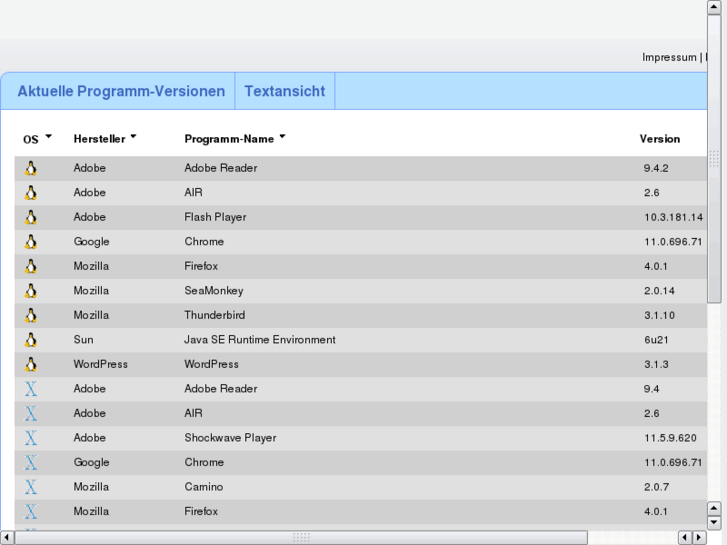Click Mac OS X icon in Shockwave Player row
This screenshot has height=545, width=727.
[x=31, y=438]
